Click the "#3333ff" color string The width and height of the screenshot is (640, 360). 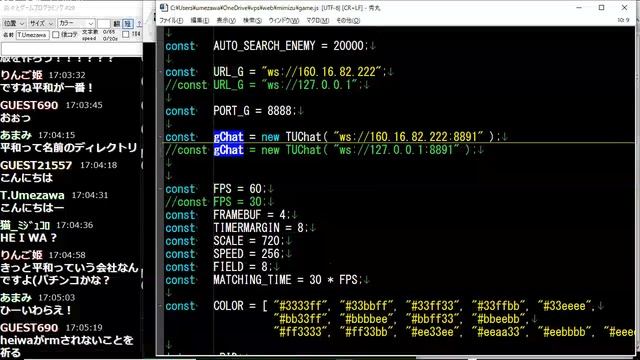click(x=301, y=306)
